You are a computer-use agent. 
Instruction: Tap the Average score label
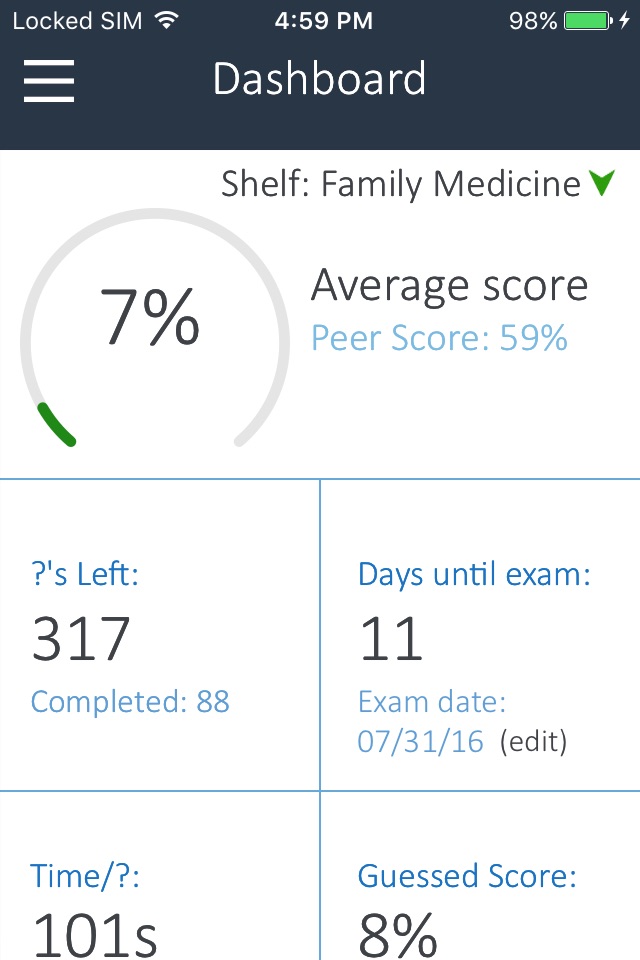(x=449, y=286)
